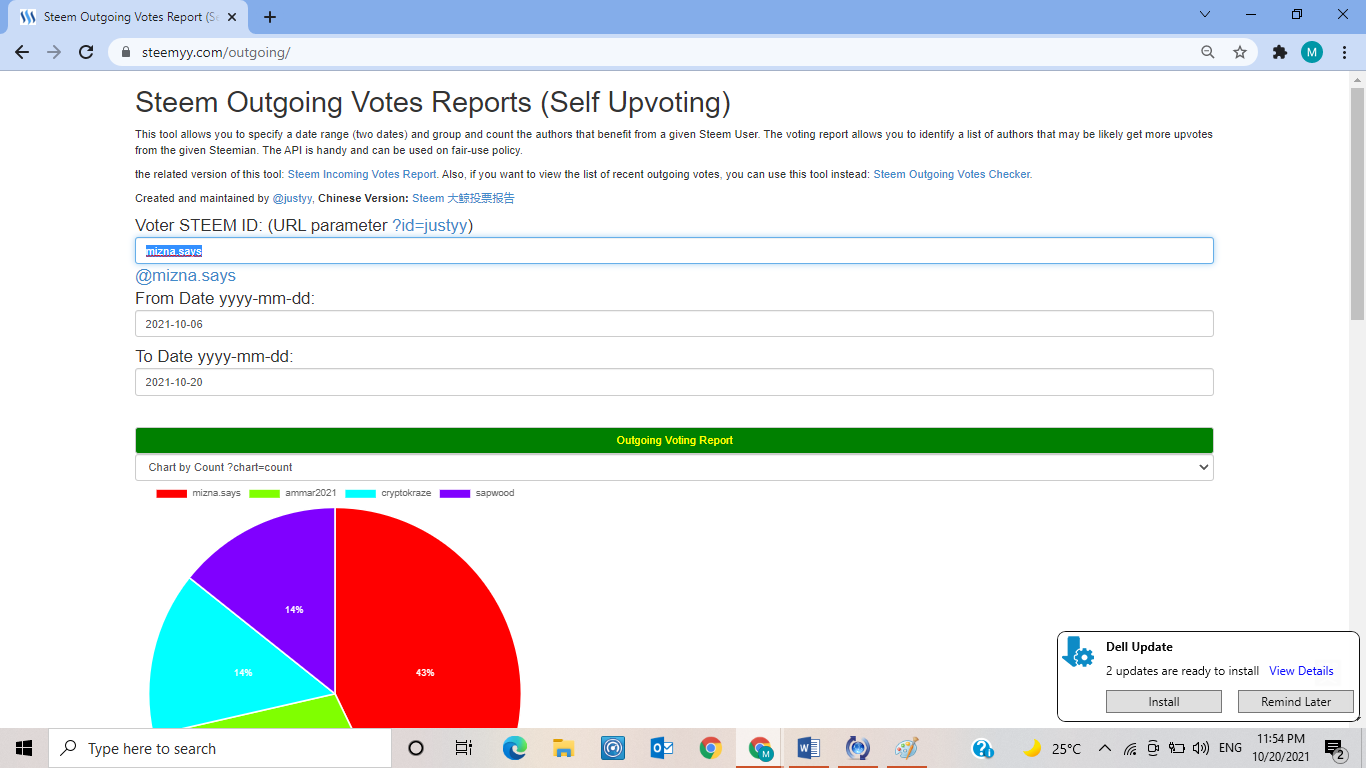Click the Voter STEEM ID input field
This screenshot has width=1366, height=768.
pos(674,251)
